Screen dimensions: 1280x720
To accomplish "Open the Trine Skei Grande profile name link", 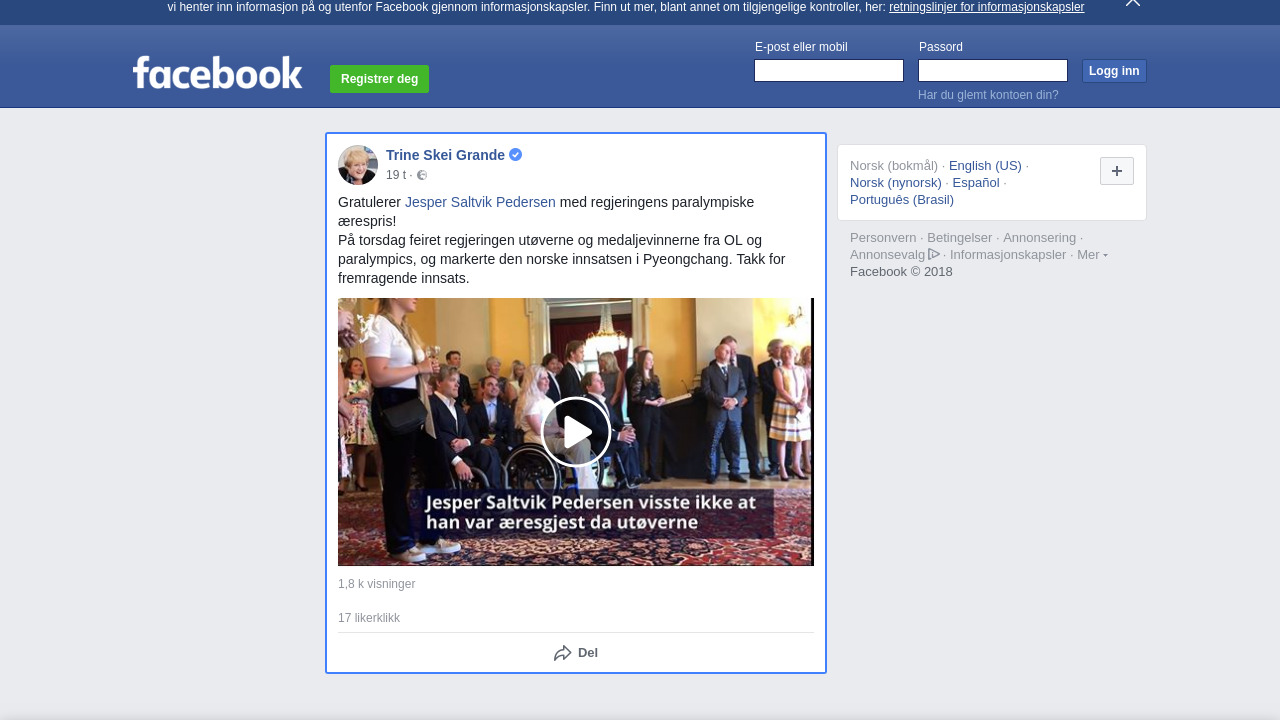I will pos(445,155).
